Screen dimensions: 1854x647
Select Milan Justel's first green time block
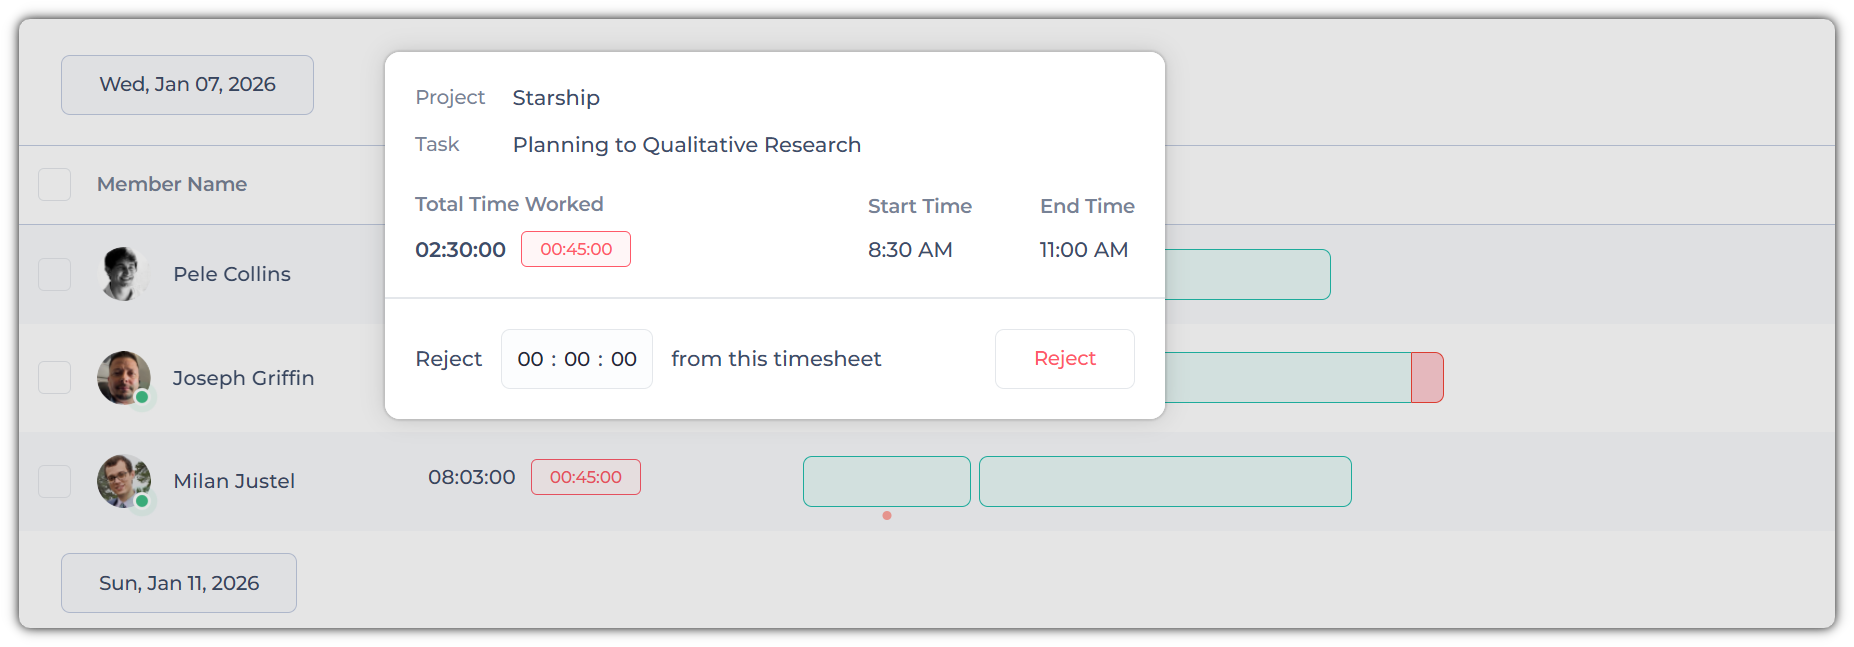[886, 481]
